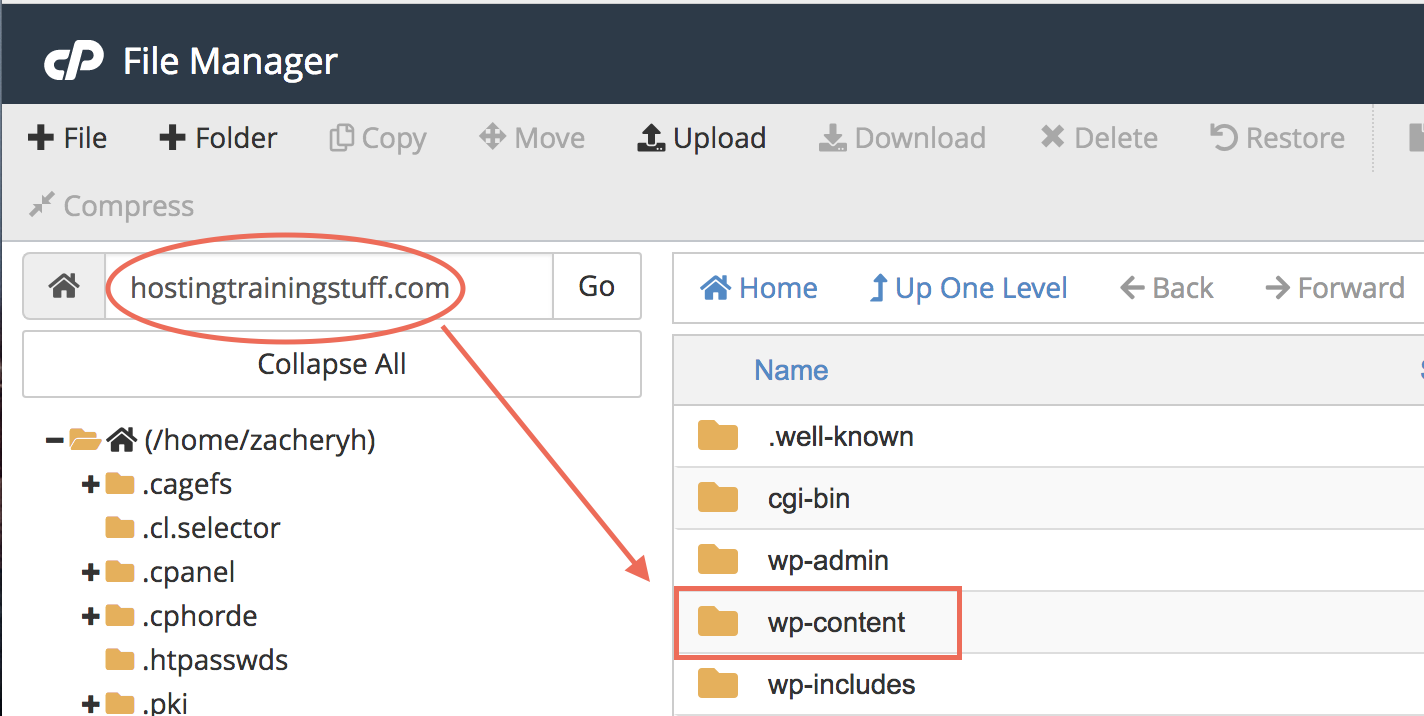Click the Upload toolbar button
The image size is (1424, 716).
(701, 138)
